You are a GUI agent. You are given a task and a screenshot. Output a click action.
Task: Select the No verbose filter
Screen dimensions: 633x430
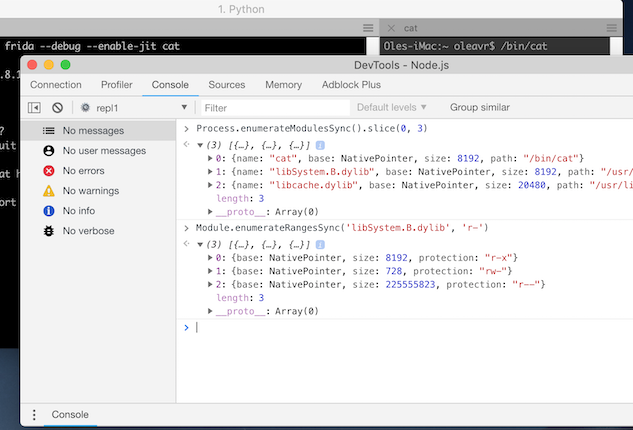[98, 231]
